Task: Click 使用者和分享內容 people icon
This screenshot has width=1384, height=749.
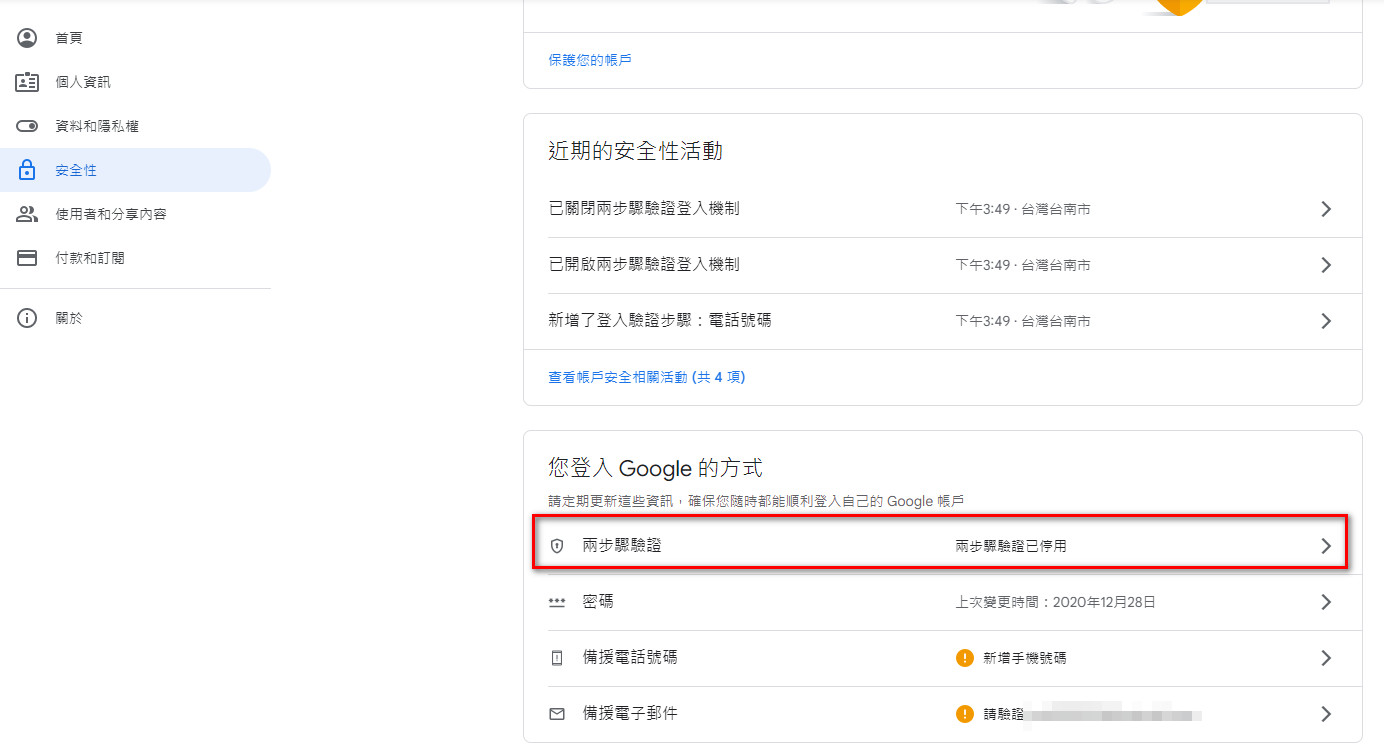Action: click(27, 214)
